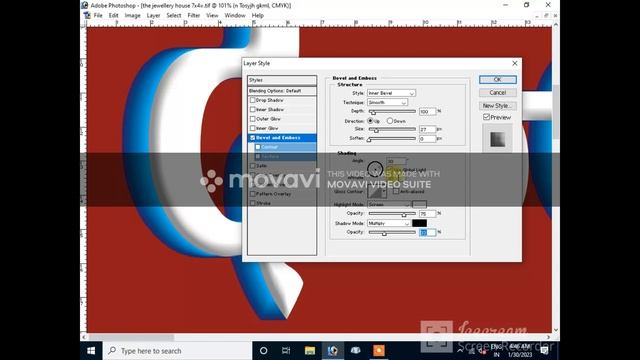The image size is (640, 360).
Task: Click the Shadow Opacity slider track
Action: click(x=392, y=233)
